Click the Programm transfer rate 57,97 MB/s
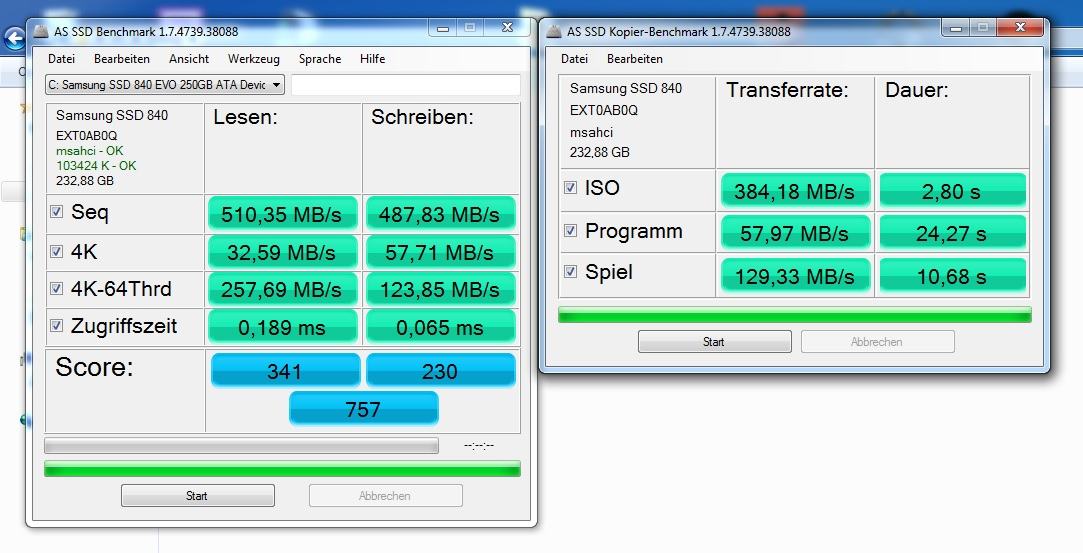The image size is (1083, 553). (794, 233)
